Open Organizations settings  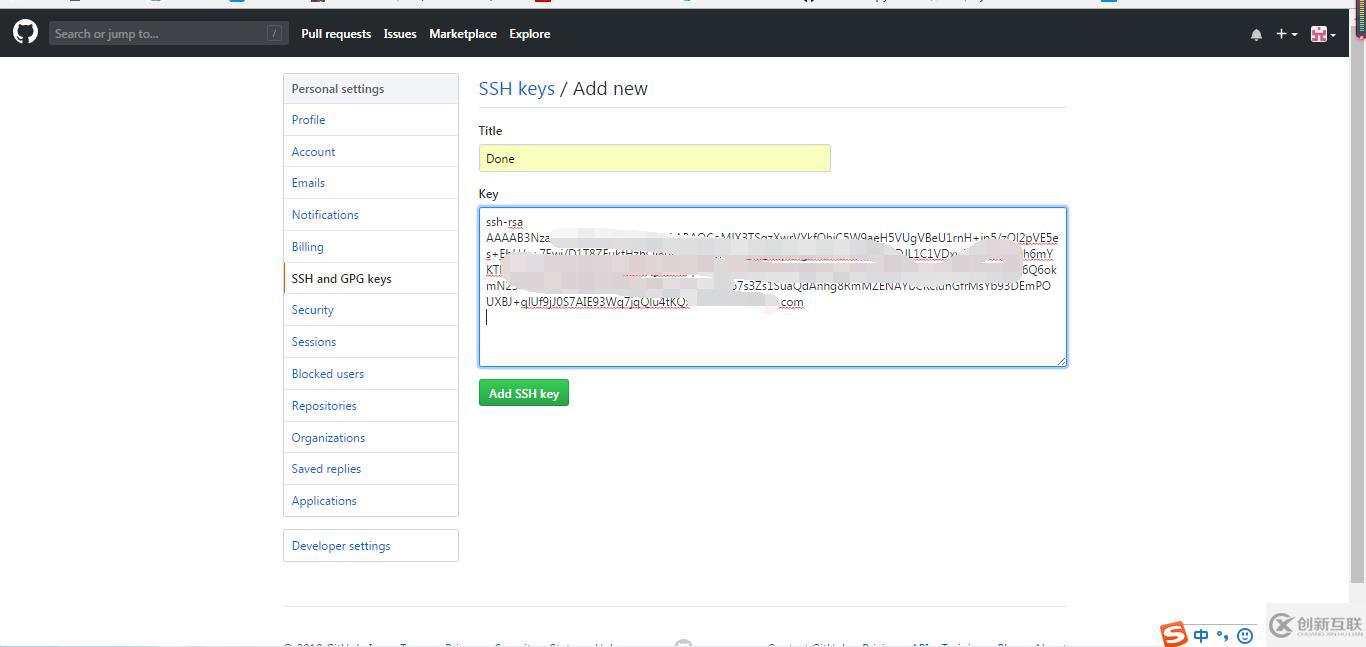click(371, 438)
